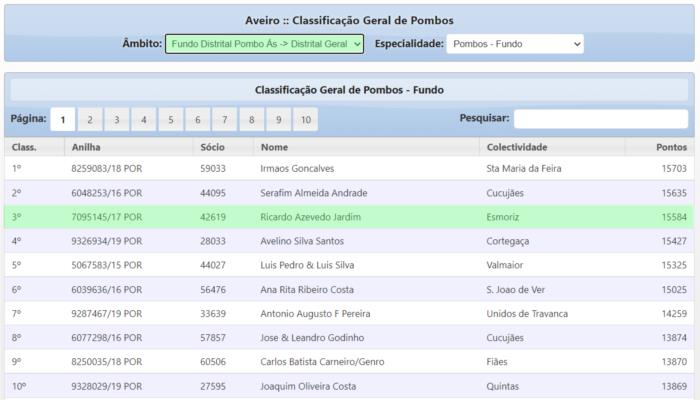The width and height of the screenshot is (700, 400).
Task: Sort by Nome column header
Action: point(274,147)
